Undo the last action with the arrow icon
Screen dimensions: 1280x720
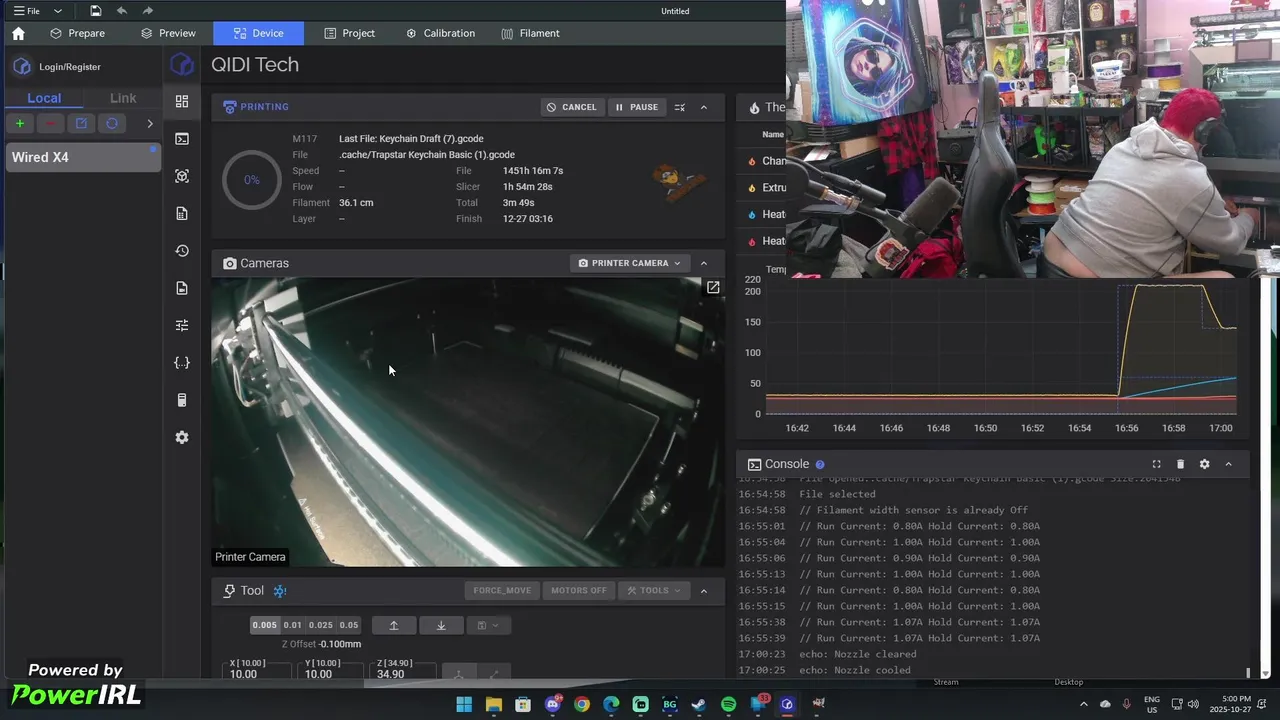coord(122,11)
